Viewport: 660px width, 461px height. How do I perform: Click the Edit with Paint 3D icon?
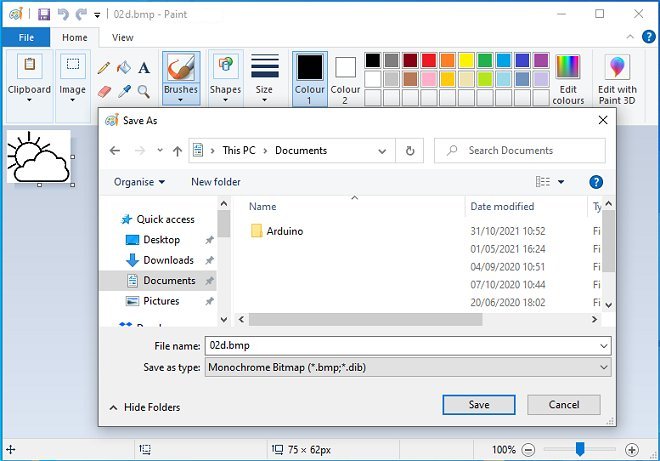(x=617, y=68)
